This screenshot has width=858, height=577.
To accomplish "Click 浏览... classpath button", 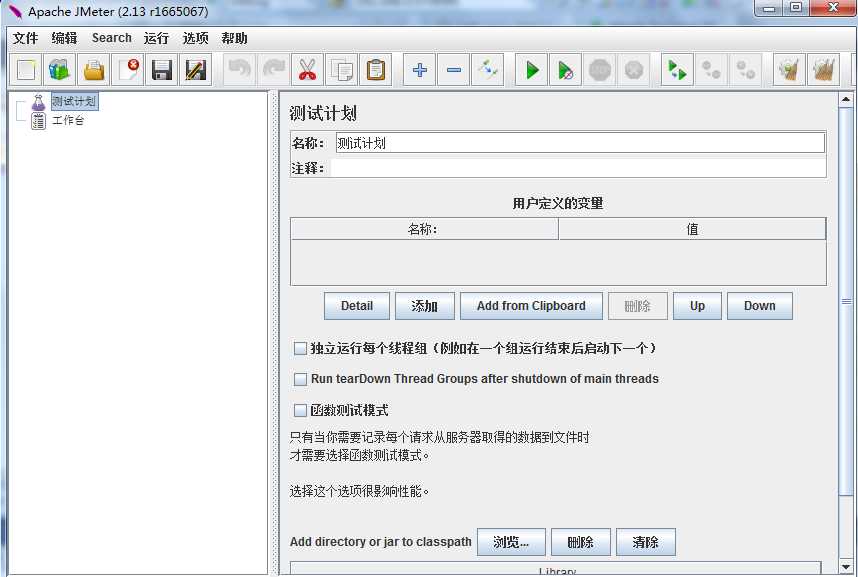I will click(511, 542).
